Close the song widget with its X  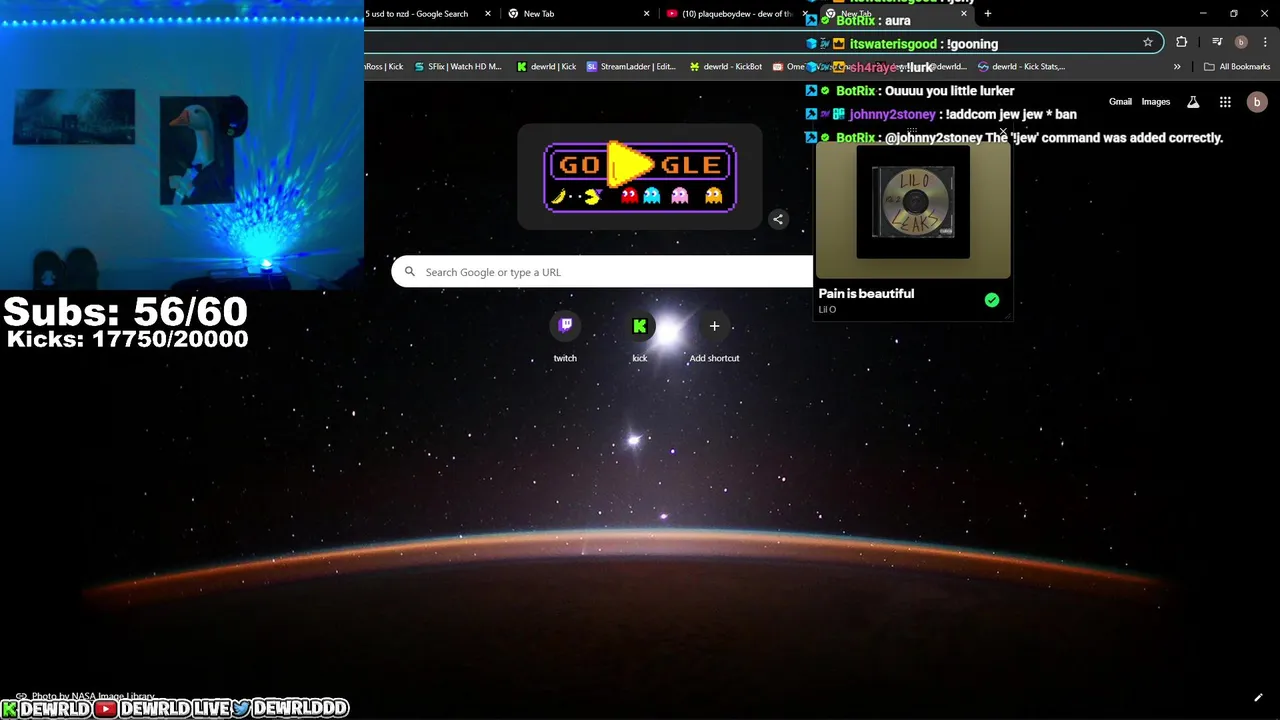pyautogui.click(x=1003, y=132)
